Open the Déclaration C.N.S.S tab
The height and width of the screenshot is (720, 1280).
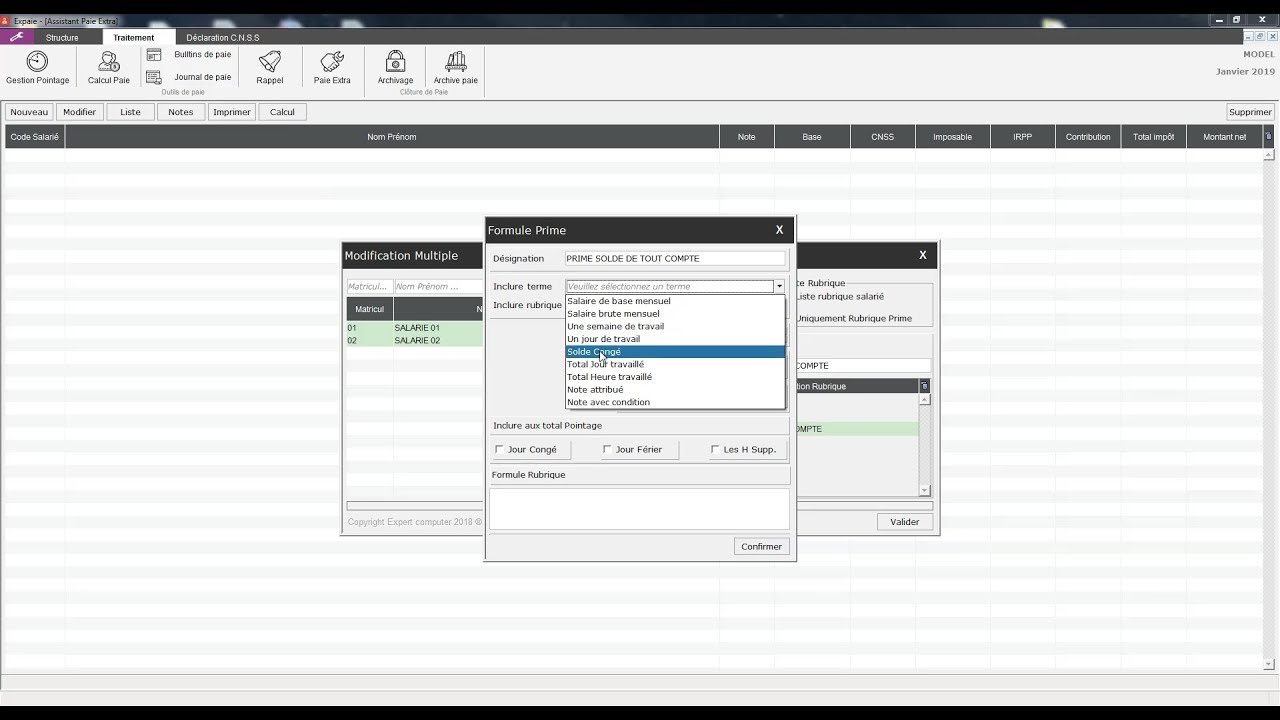click(x=223, y=38)
